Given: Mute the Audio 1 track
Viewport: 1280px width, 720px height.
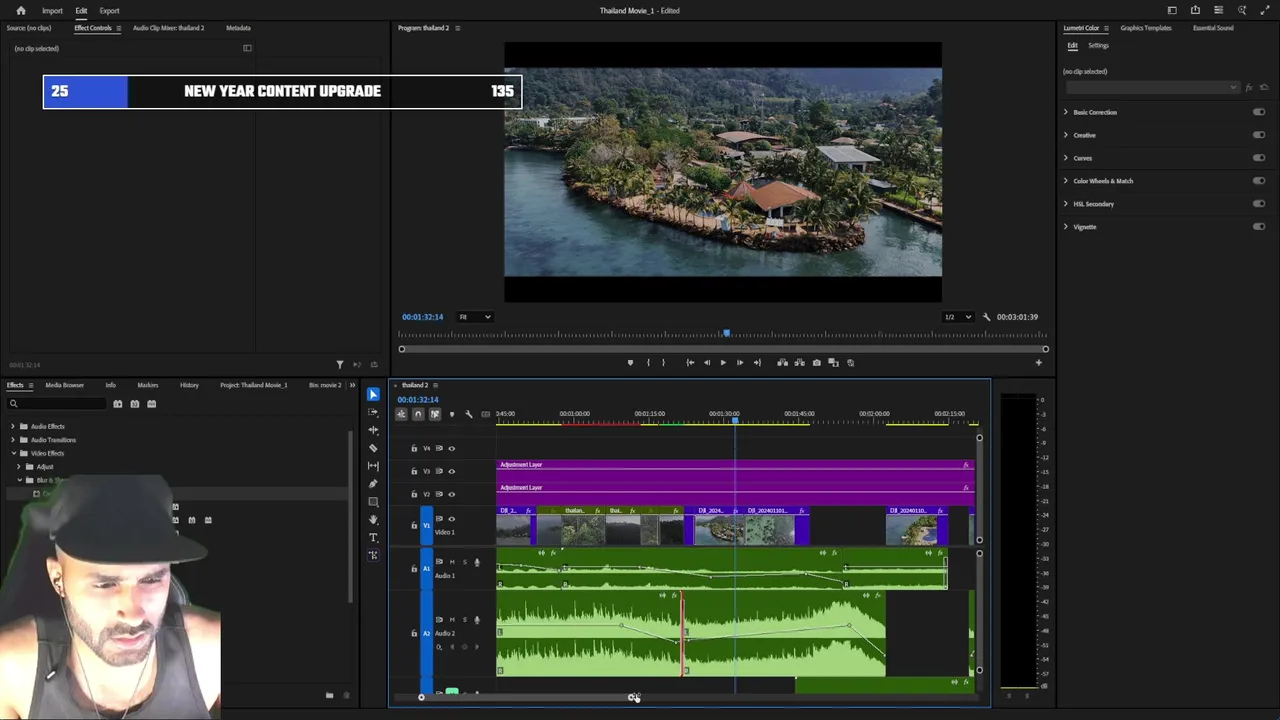Looking at the screenshot, I should (451, 562).
